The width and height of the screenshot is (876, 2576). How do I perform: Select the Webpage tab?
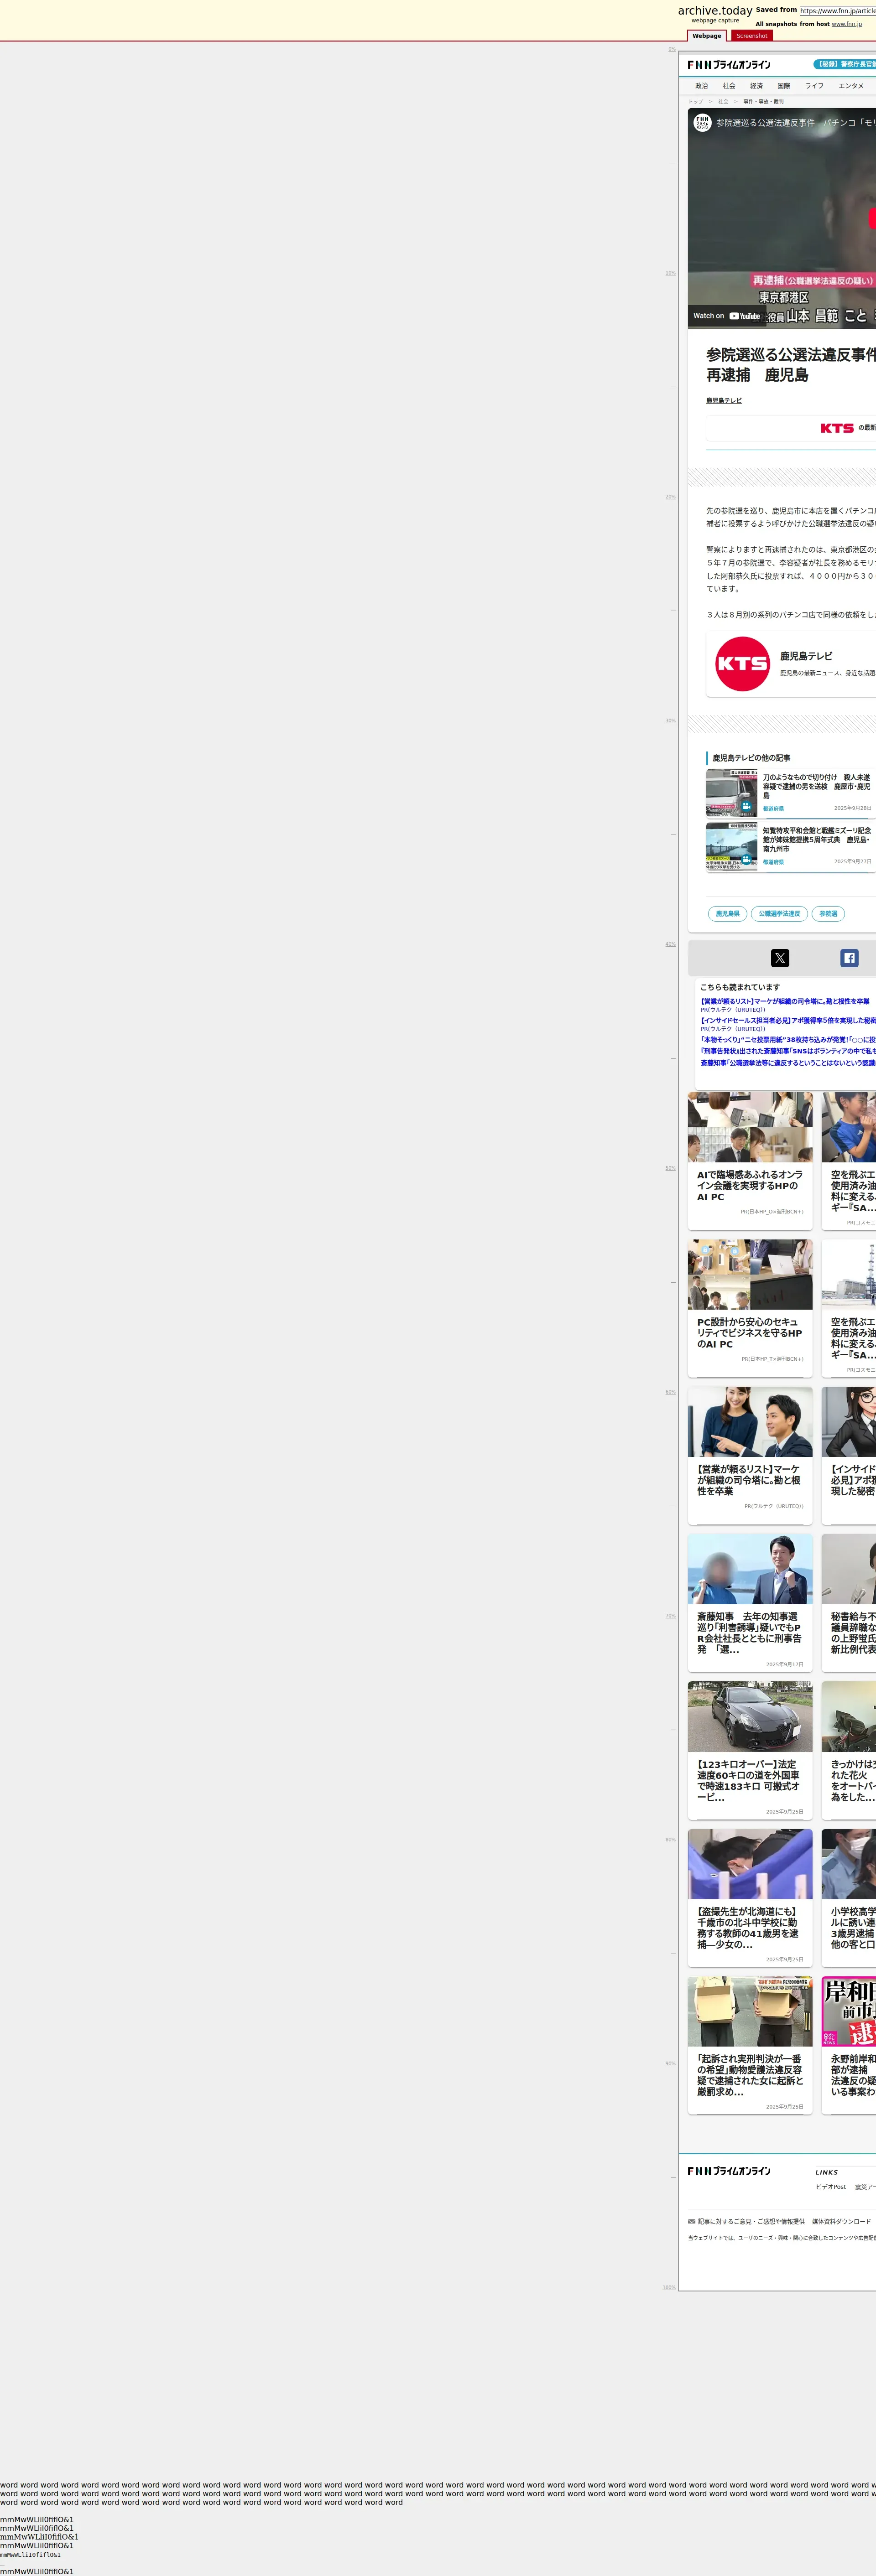[707, 36]
